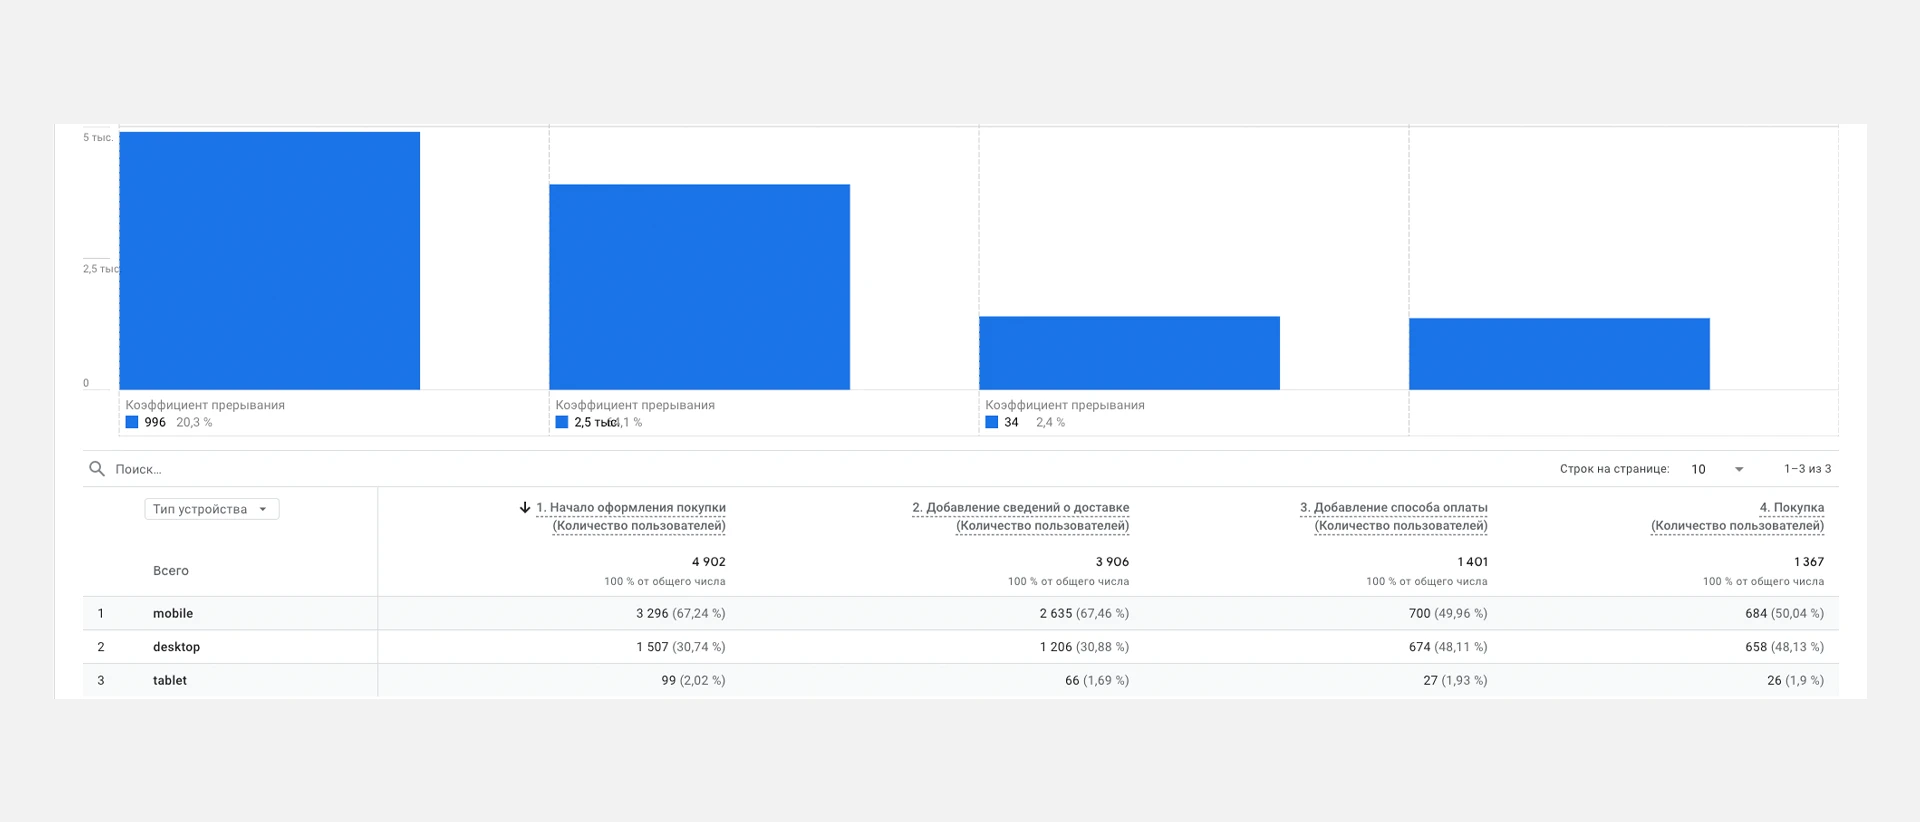The height and width of the screenshot is (822, 1920).
Task: Click the fourth funnel step bar
Action: pyautogui.click(x=1559, y=354)
